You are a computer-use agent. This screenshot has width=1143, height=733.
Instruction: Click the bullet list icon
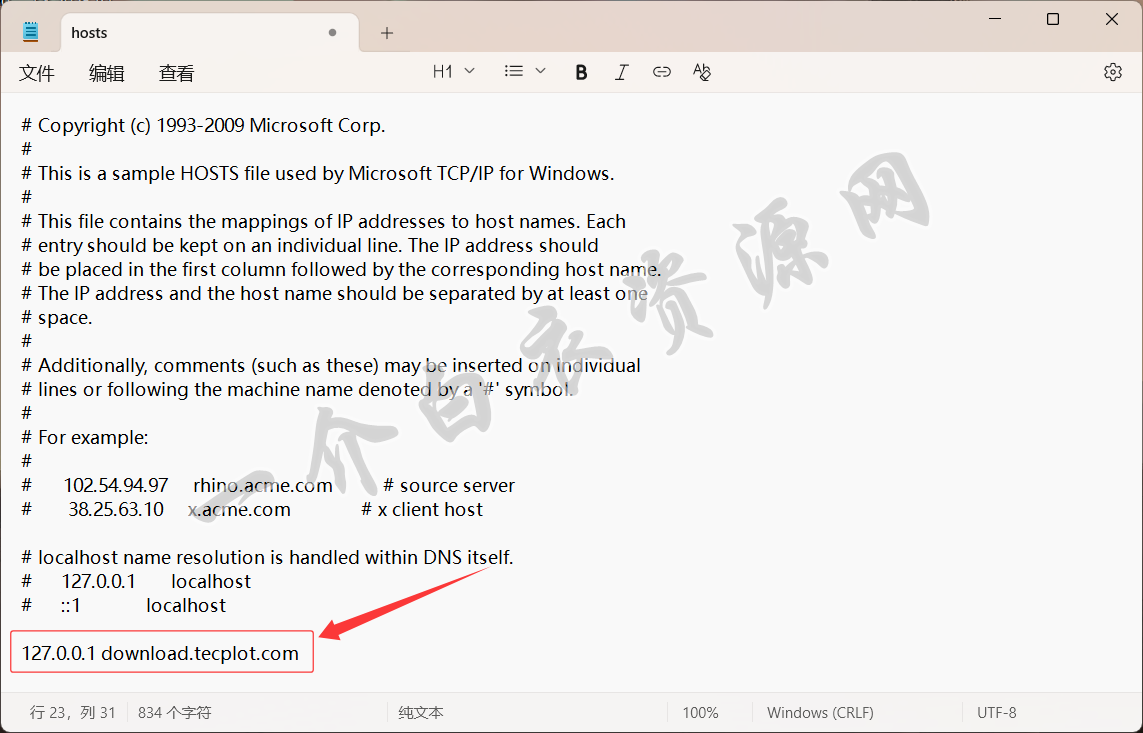(x=514, y=71)
